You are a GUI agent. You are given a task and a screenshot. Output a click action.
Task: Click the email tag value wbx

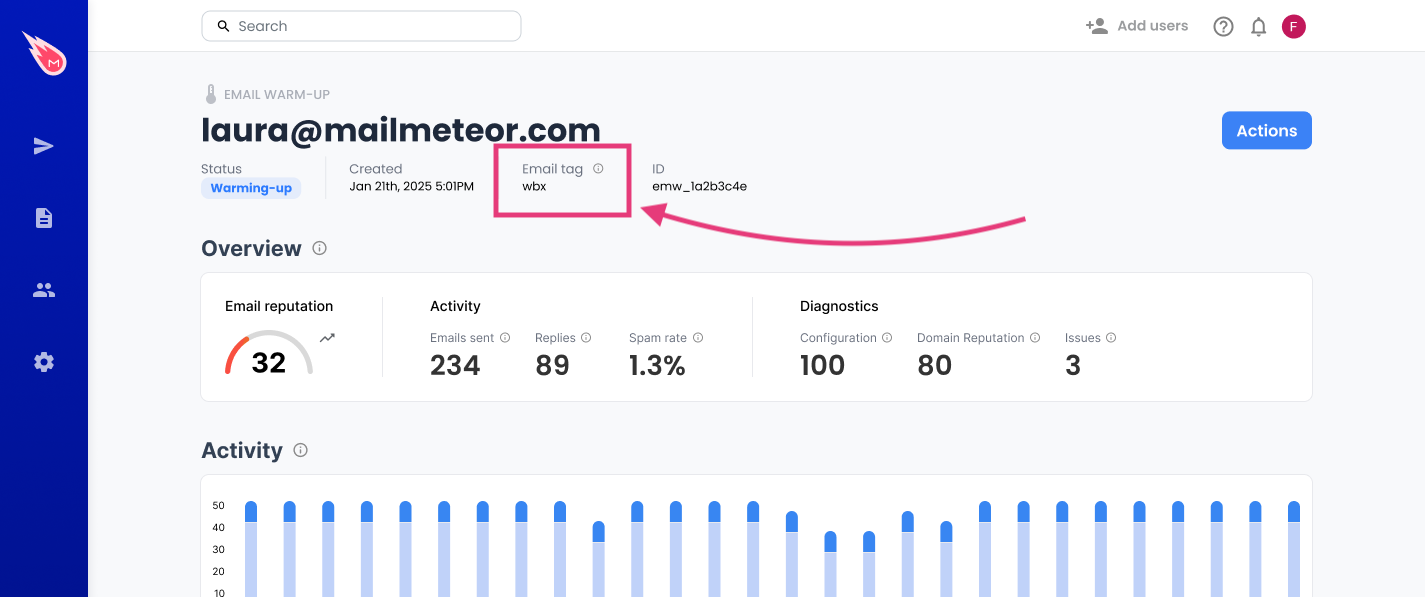[x=534, y=186]
